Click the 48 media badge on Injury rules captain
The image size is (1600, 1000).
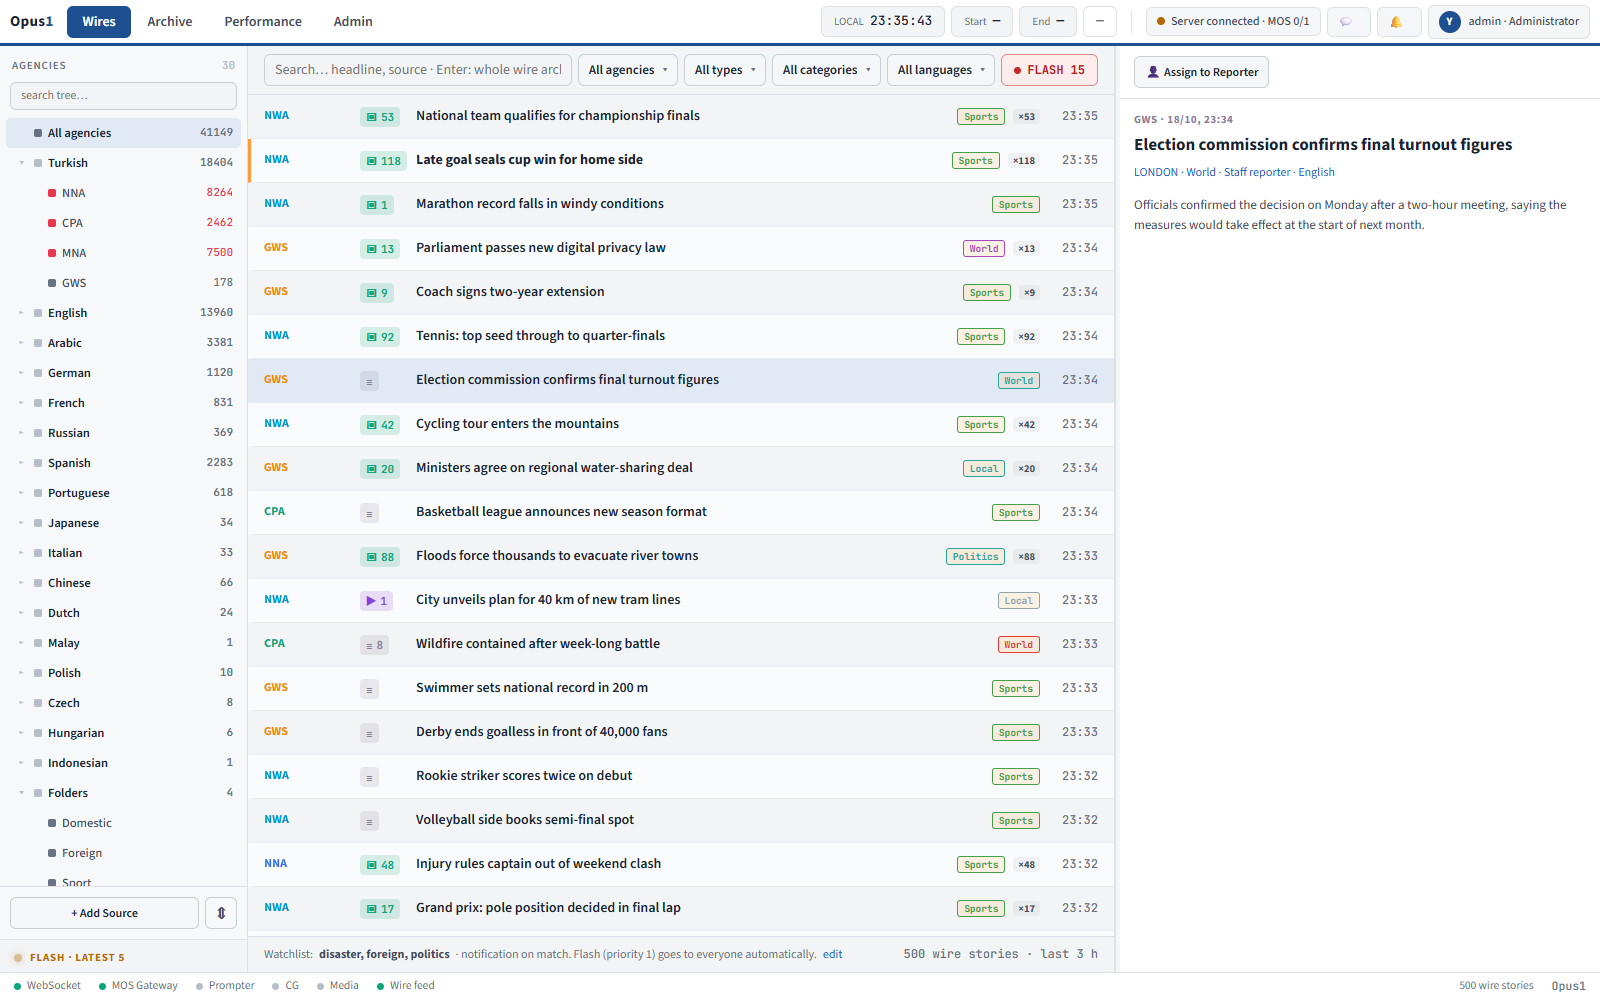pyautogui.click(x=379, y=865)
